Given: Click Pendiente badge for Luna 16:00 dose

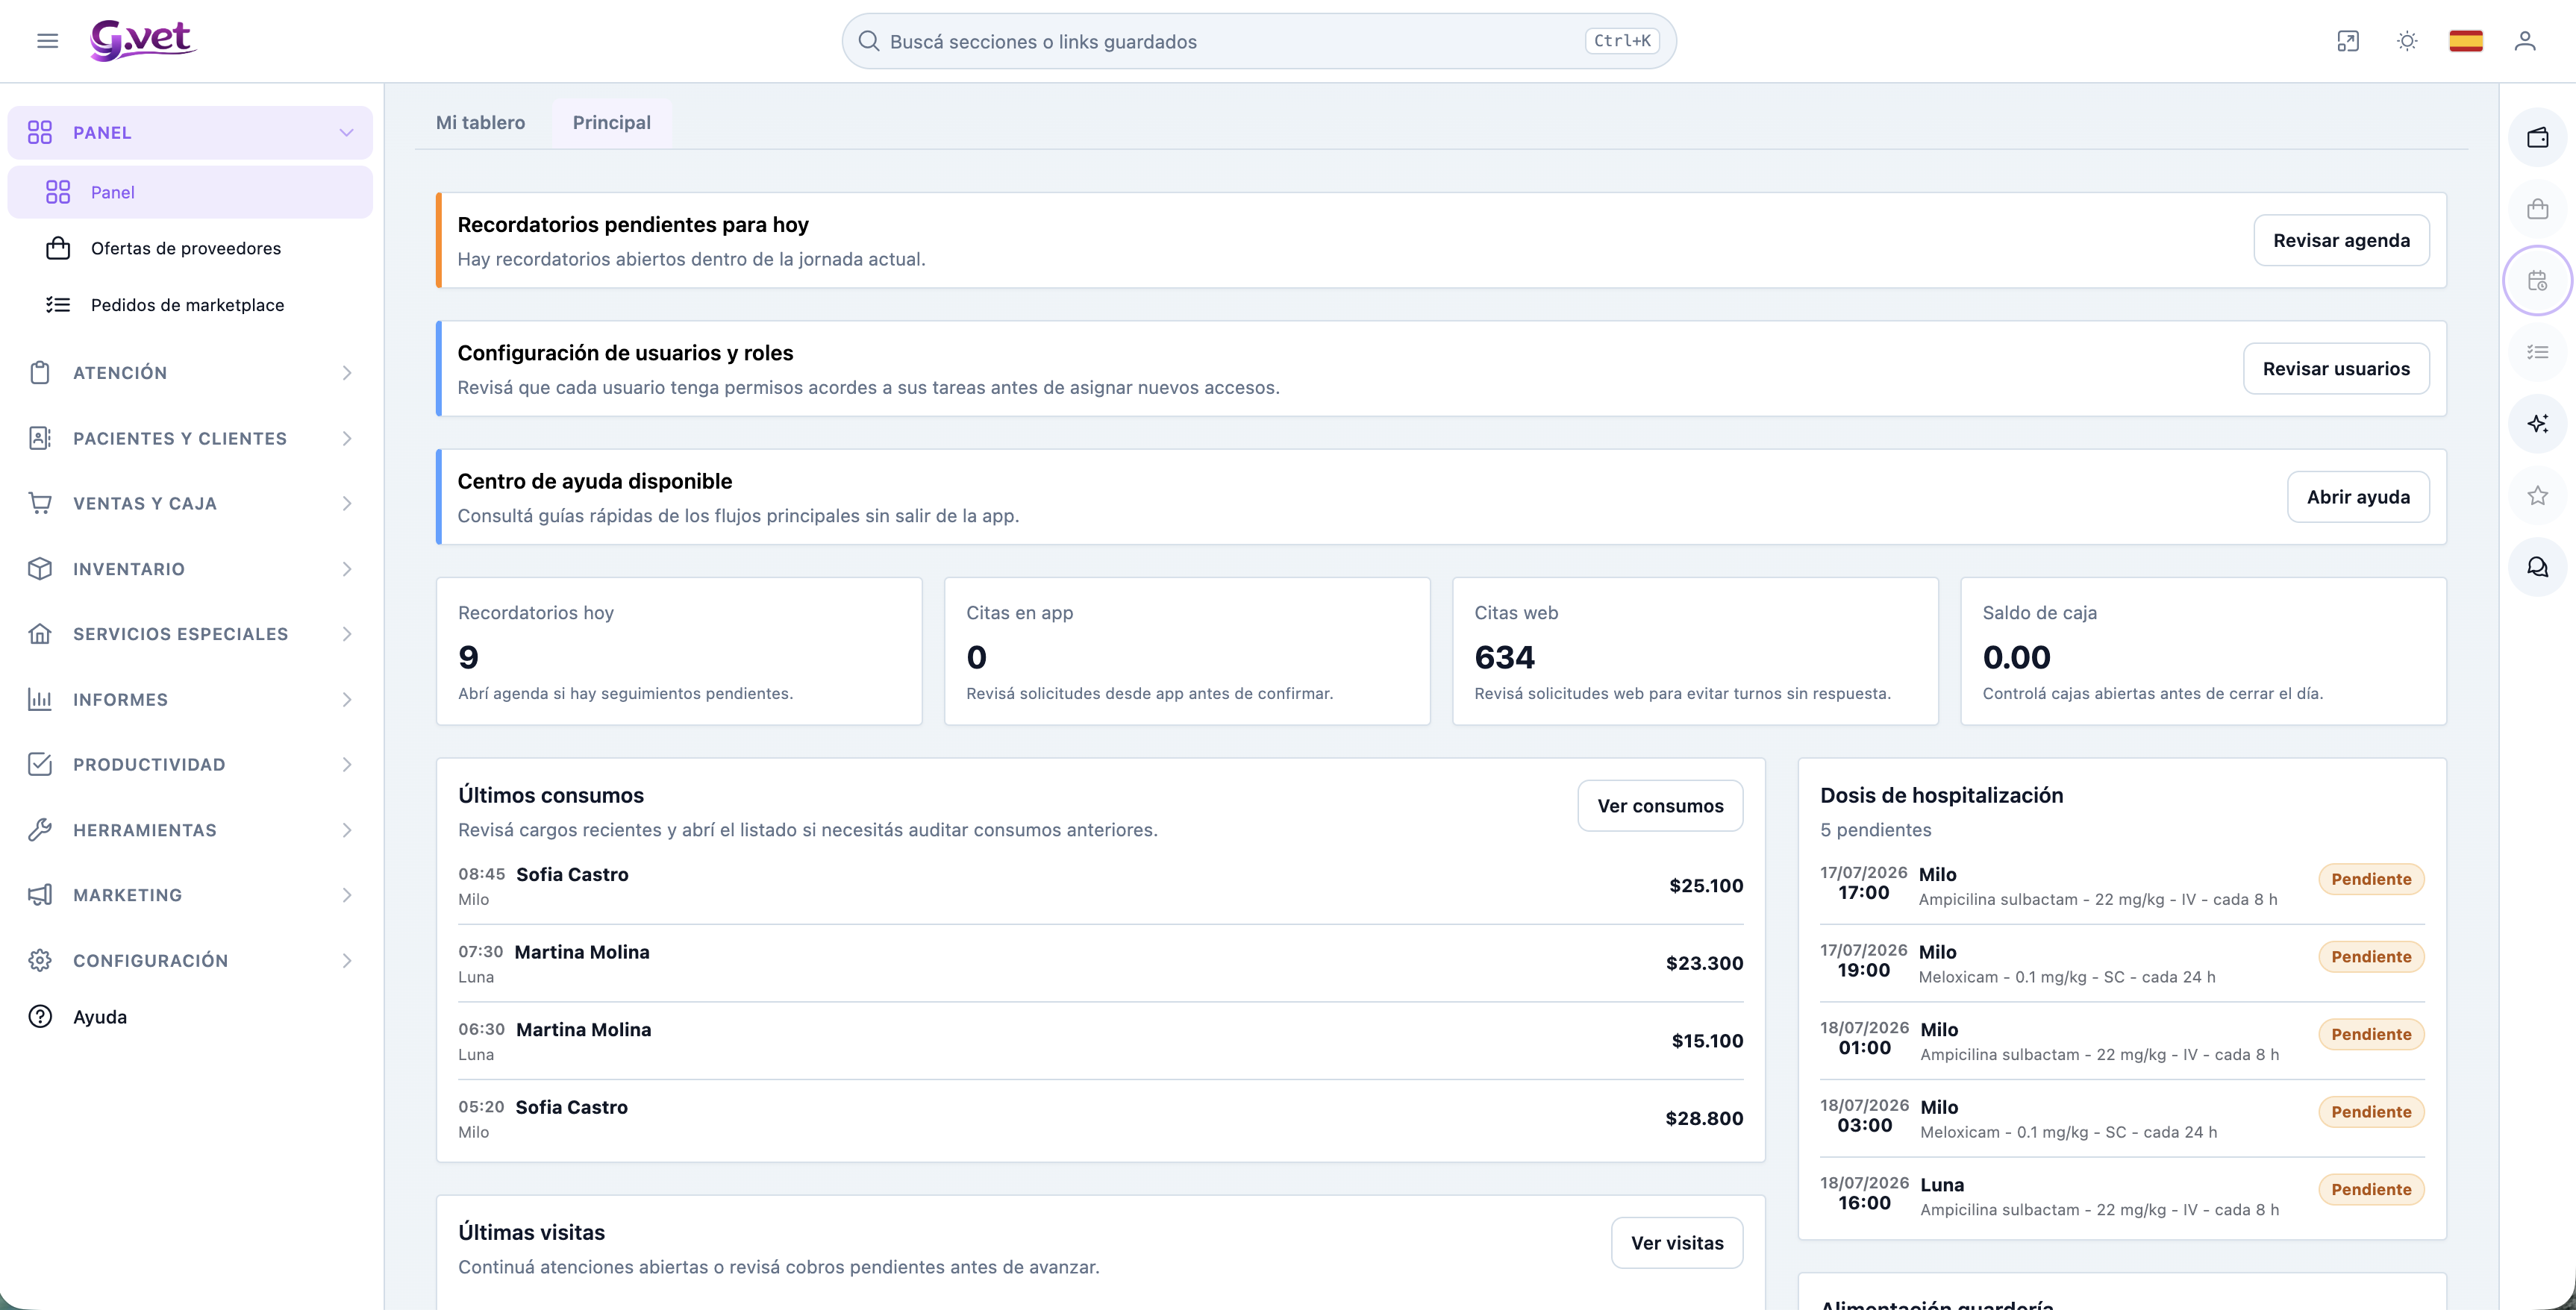Looking at the screenshot, I should coord(2371,1189).
